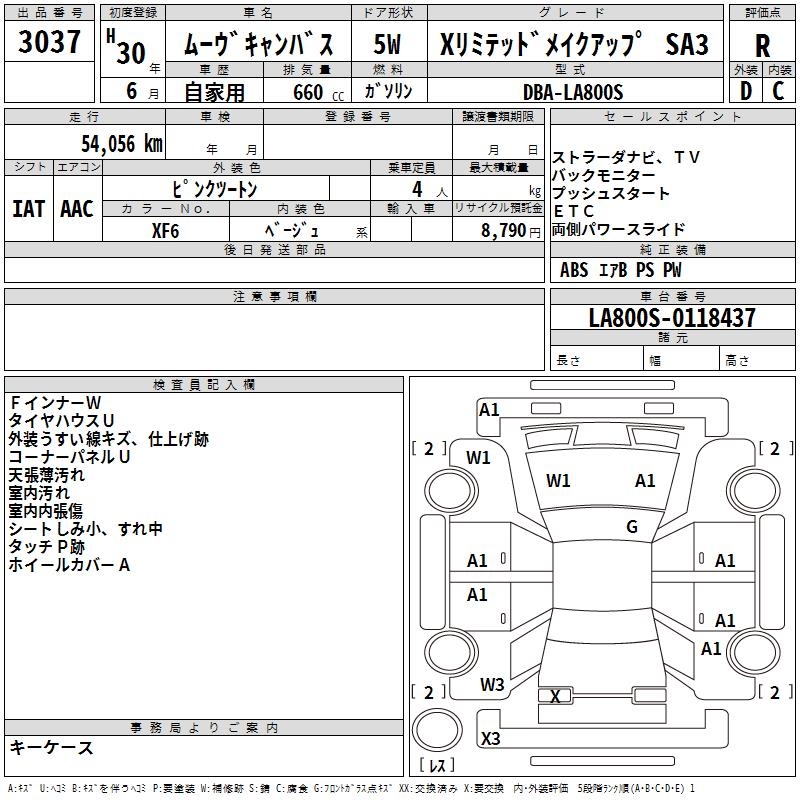Click the セールスポイント section header
Image resolution: width=800 pixels, height=800 pixels.
[x=672, y=117]
